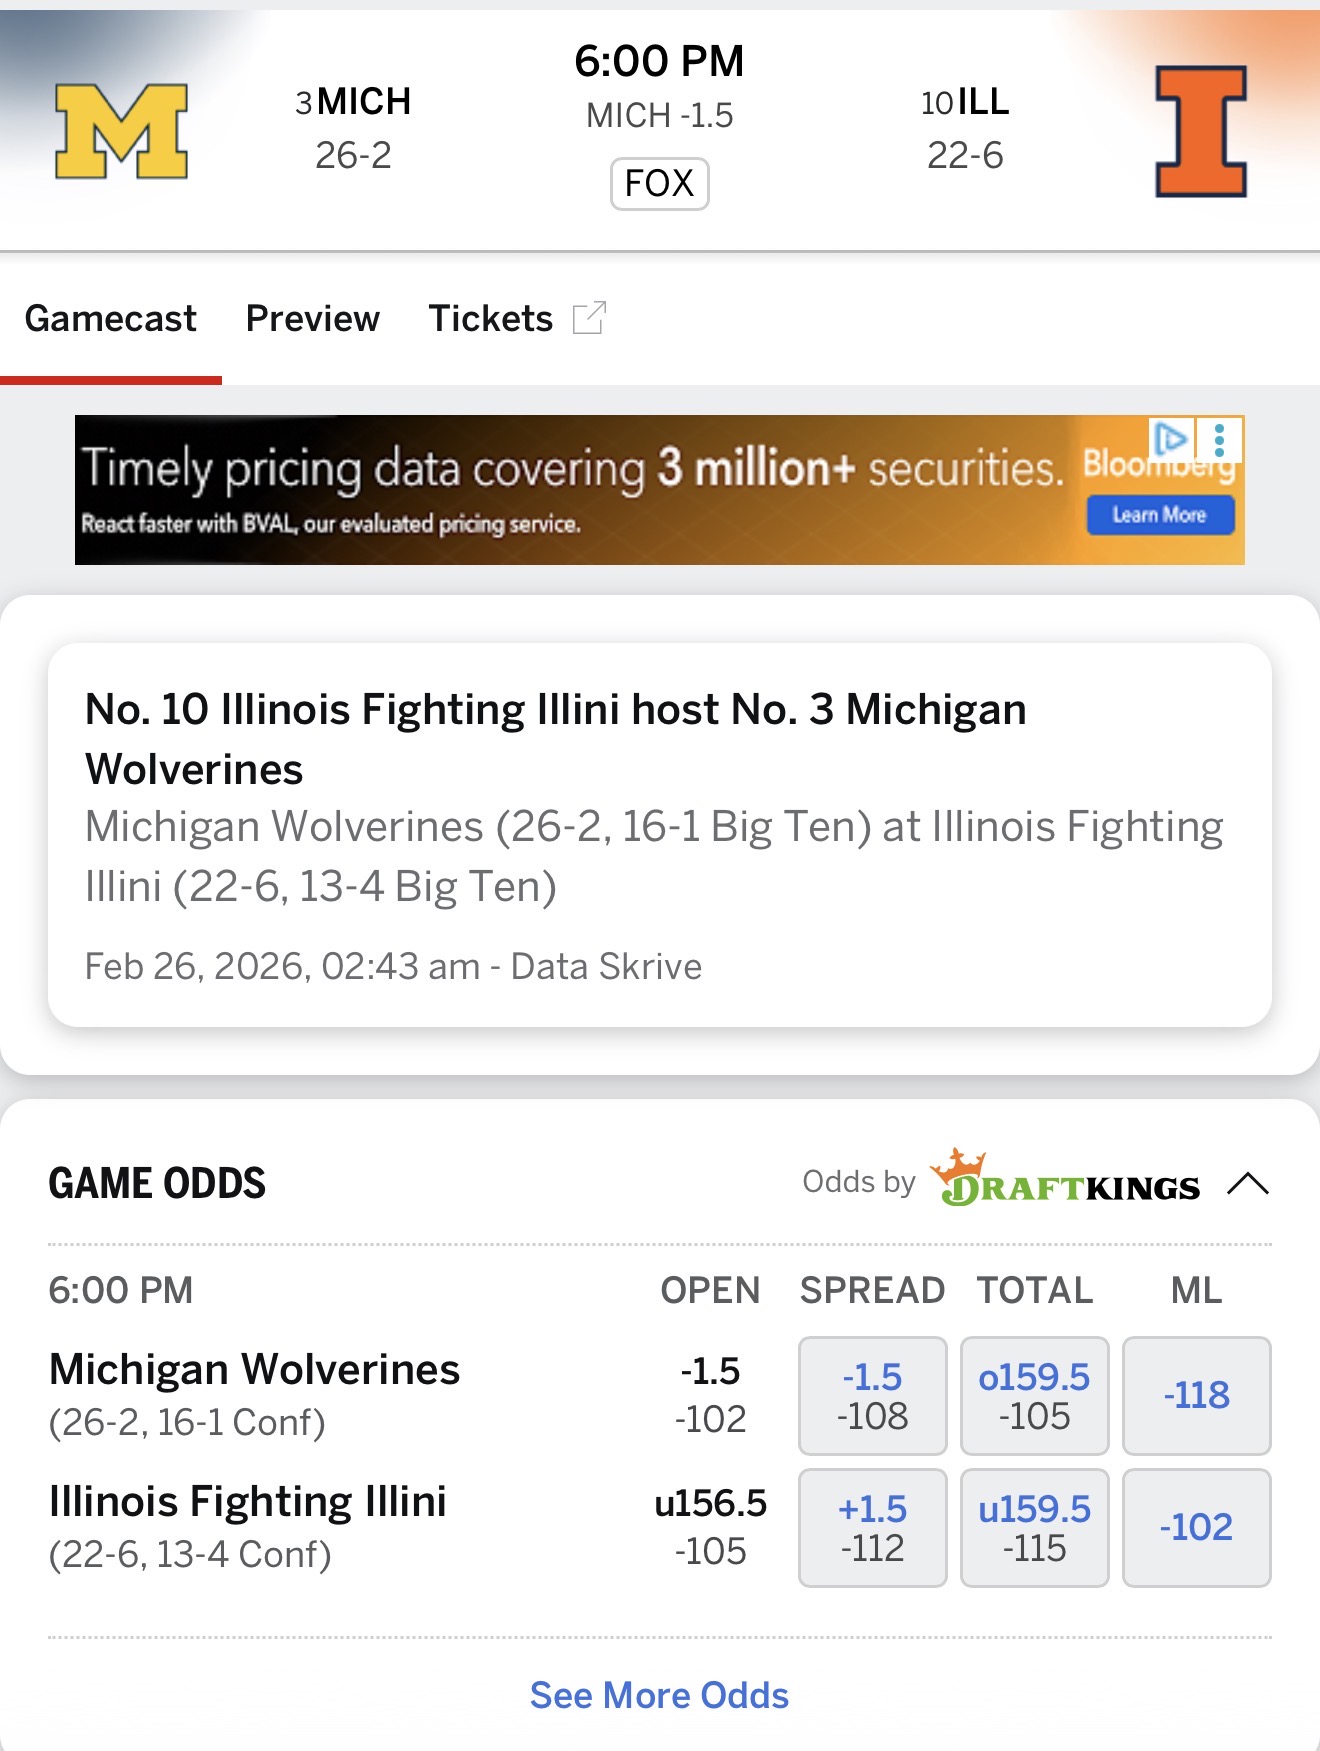Tap the FOX broadcast badge
The width and height of the screenshot is (1320, 1751).
pos(659,183)
